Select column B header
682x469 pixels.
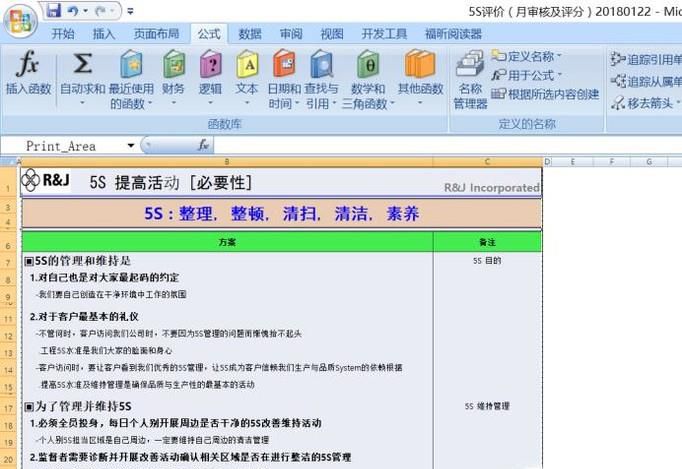click(227, 162)
